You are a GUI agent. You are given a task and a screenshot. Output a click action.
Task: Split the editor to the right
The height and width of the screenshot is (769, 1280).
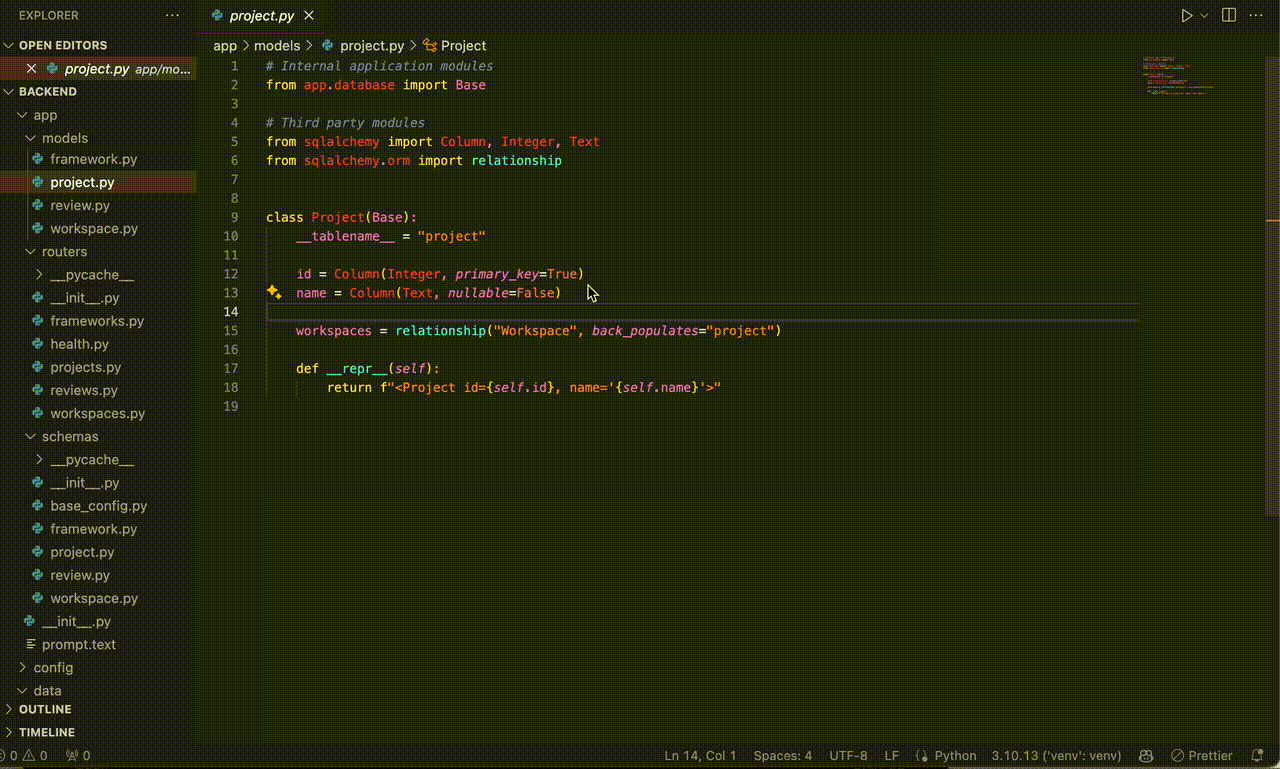click(x=1229, y=16)
